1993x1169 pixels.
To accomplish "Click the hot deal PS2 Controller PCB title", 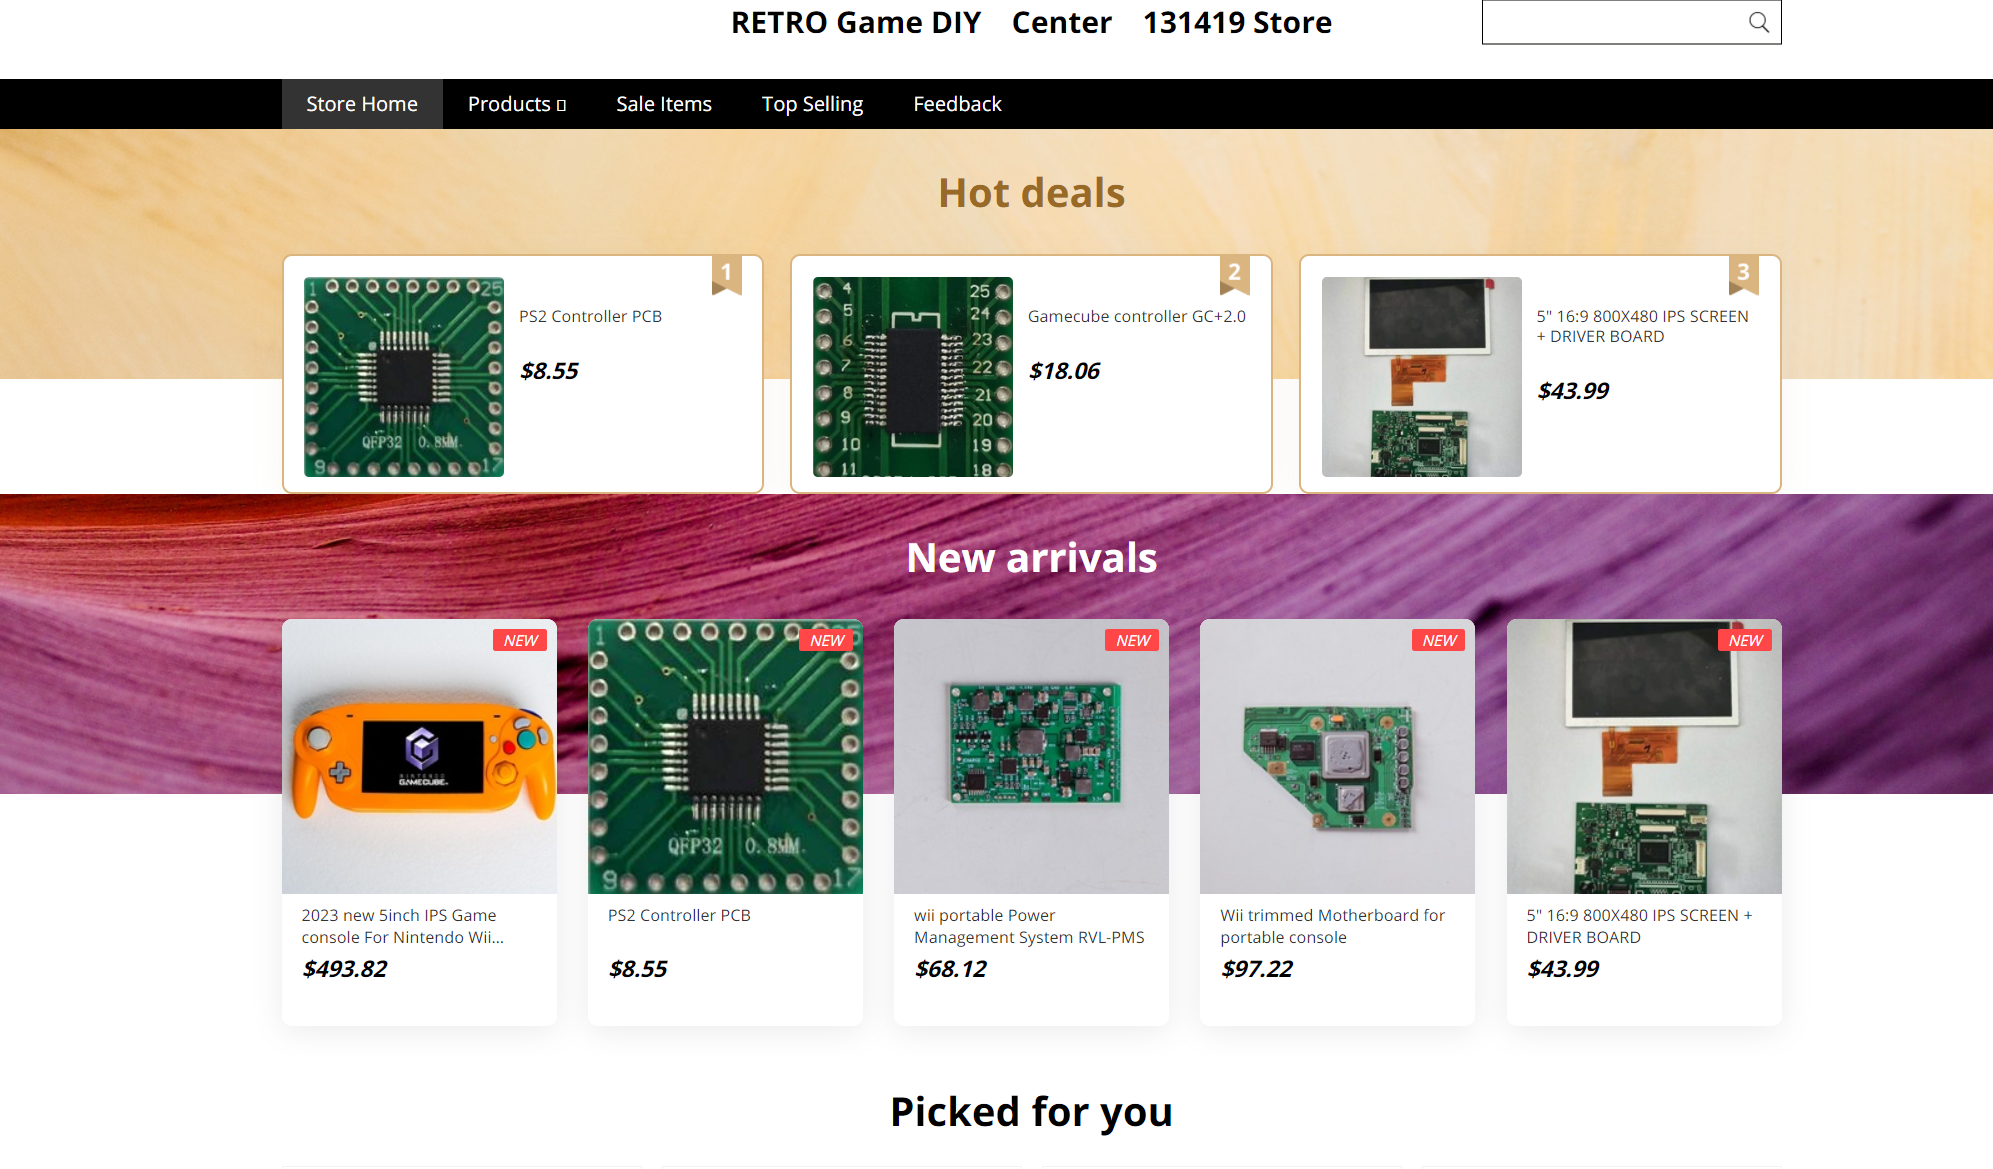I will 590,316.
